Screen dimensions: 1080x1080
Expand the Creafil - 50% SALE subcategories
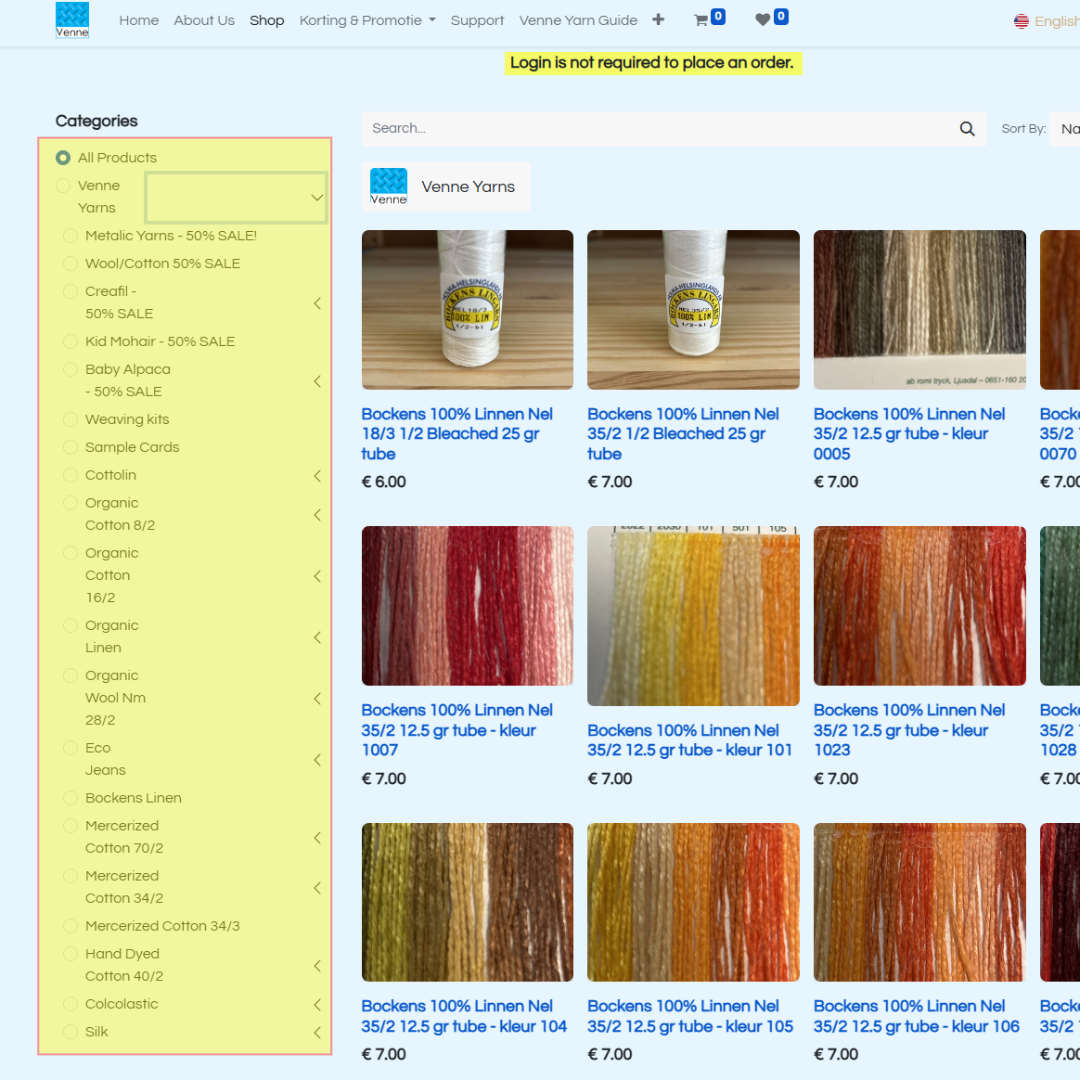318,303
